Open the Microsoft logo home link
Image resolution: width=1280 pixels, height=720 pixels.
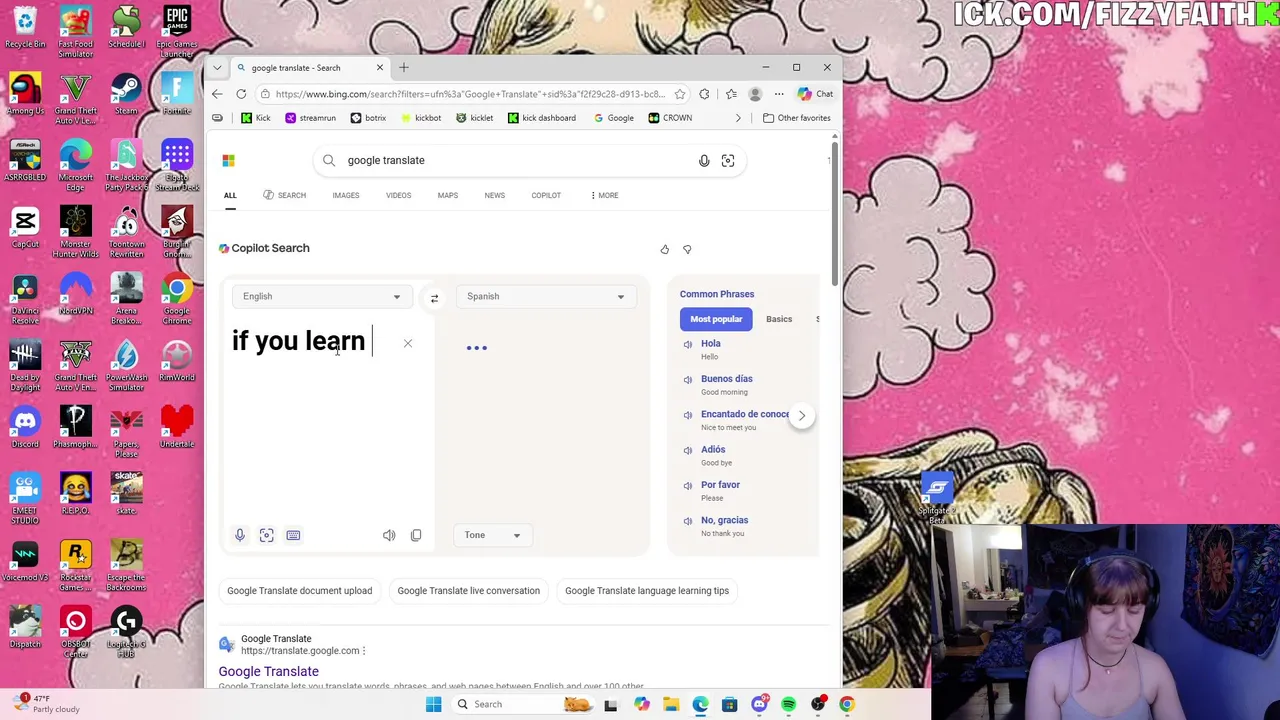(x=228, y=160)
